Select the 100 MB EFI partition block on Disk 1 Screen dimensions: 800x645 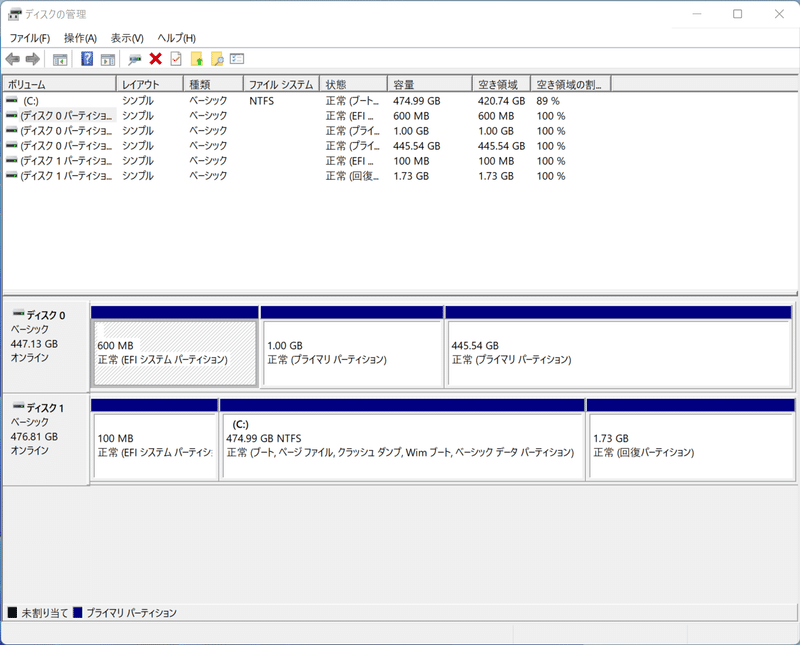[155, 440]
